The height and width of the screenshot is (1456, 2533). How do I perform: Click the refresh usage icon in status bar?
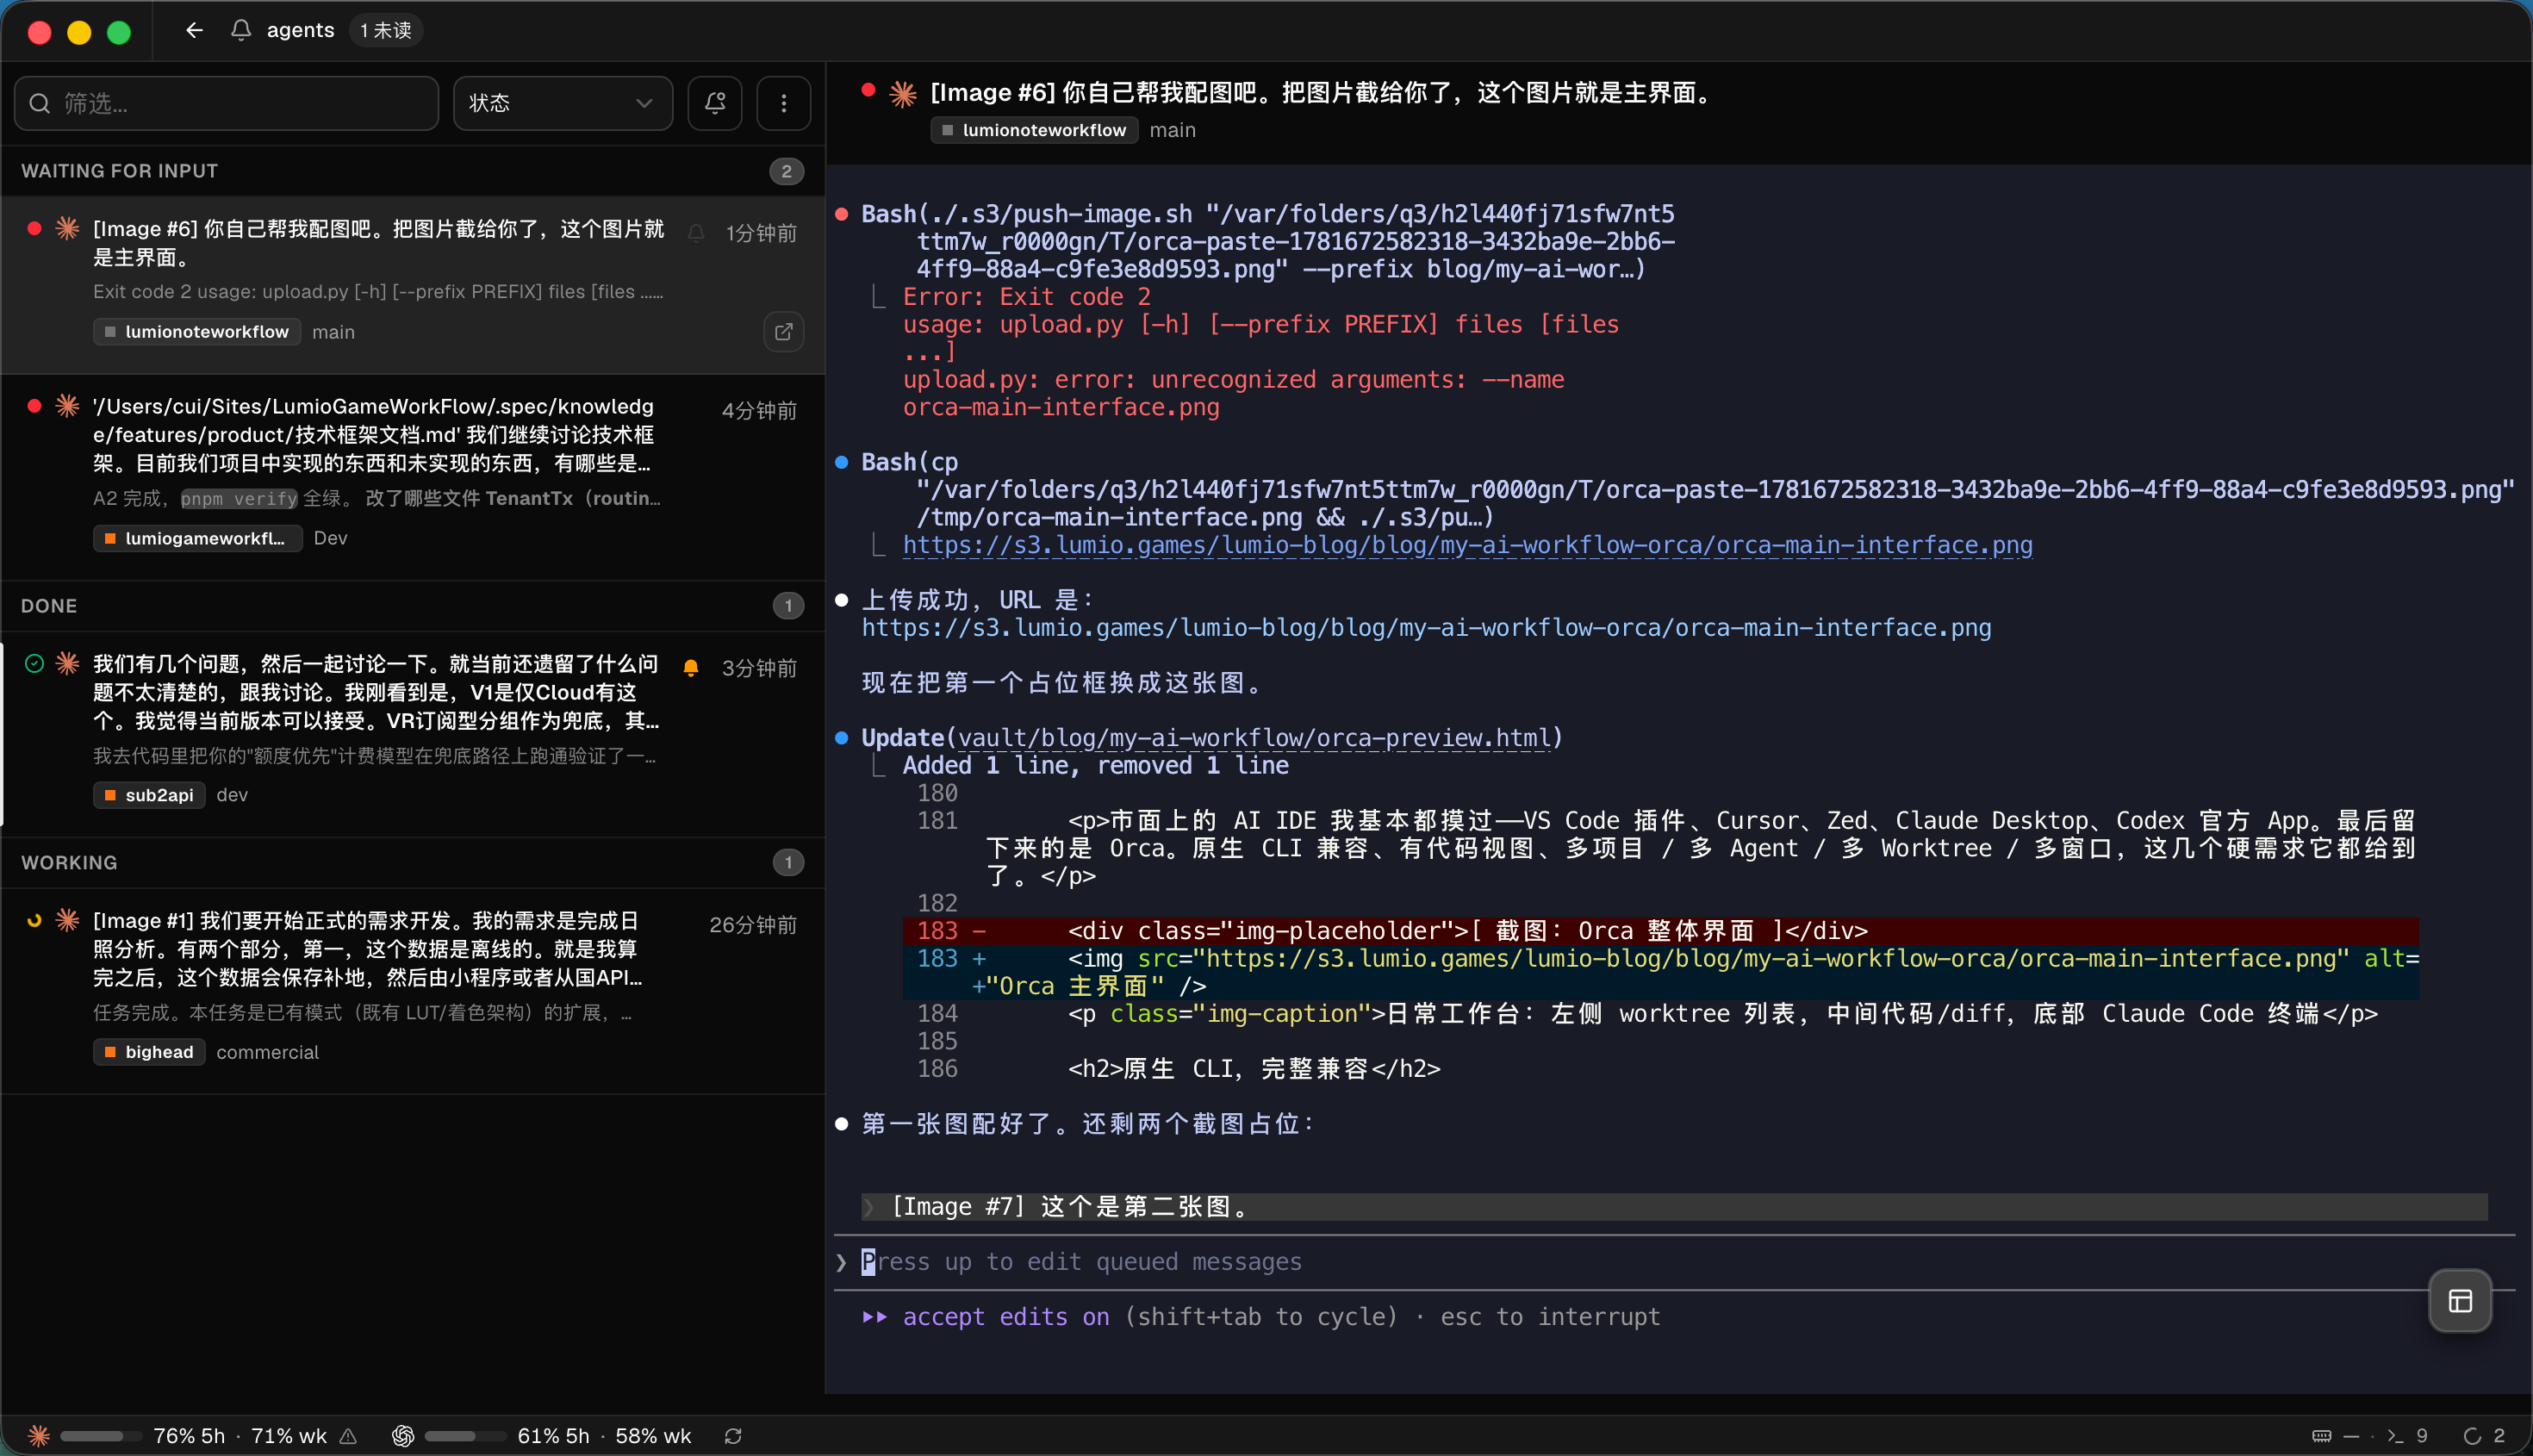[x=733, y=1436]
